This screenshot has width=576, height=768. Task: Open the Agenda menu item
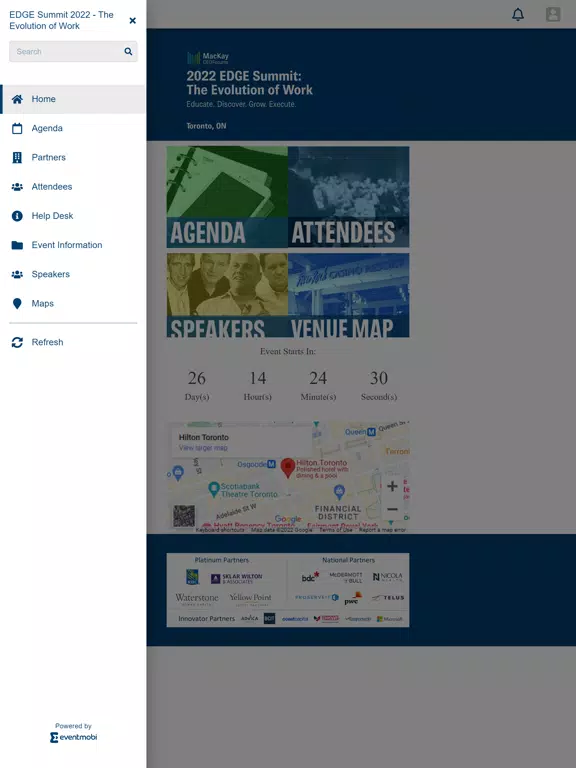(x=73, y=128)
